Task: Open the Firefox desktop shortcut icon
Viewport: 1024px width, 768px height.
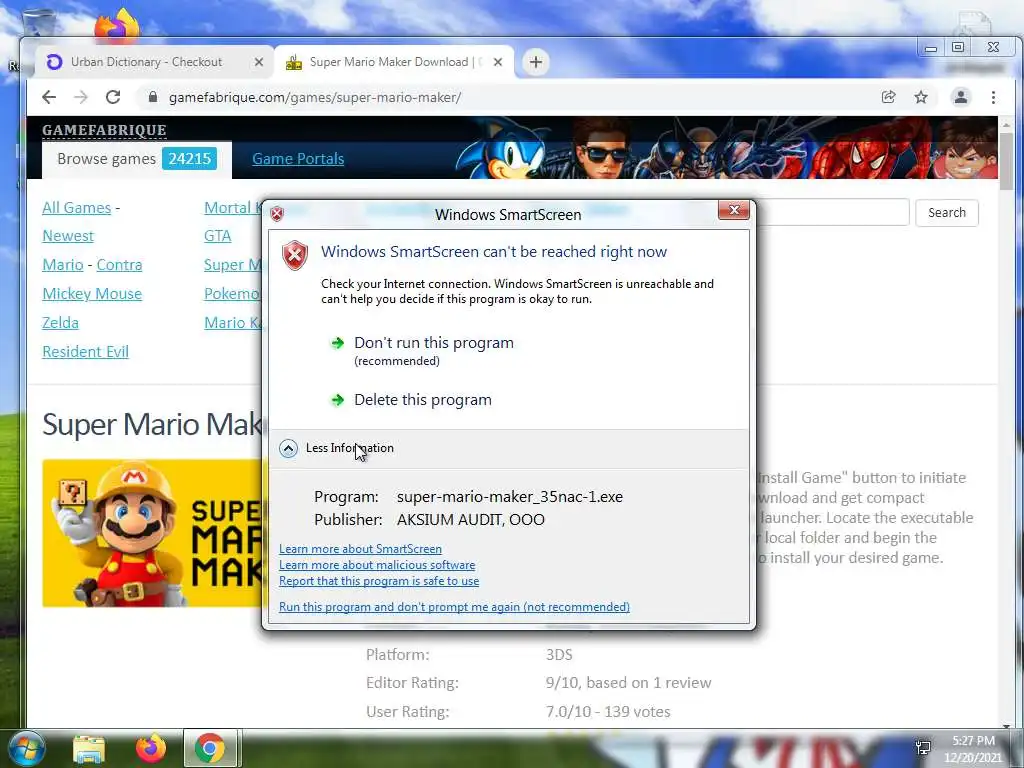Action: (x=117, y=26)
